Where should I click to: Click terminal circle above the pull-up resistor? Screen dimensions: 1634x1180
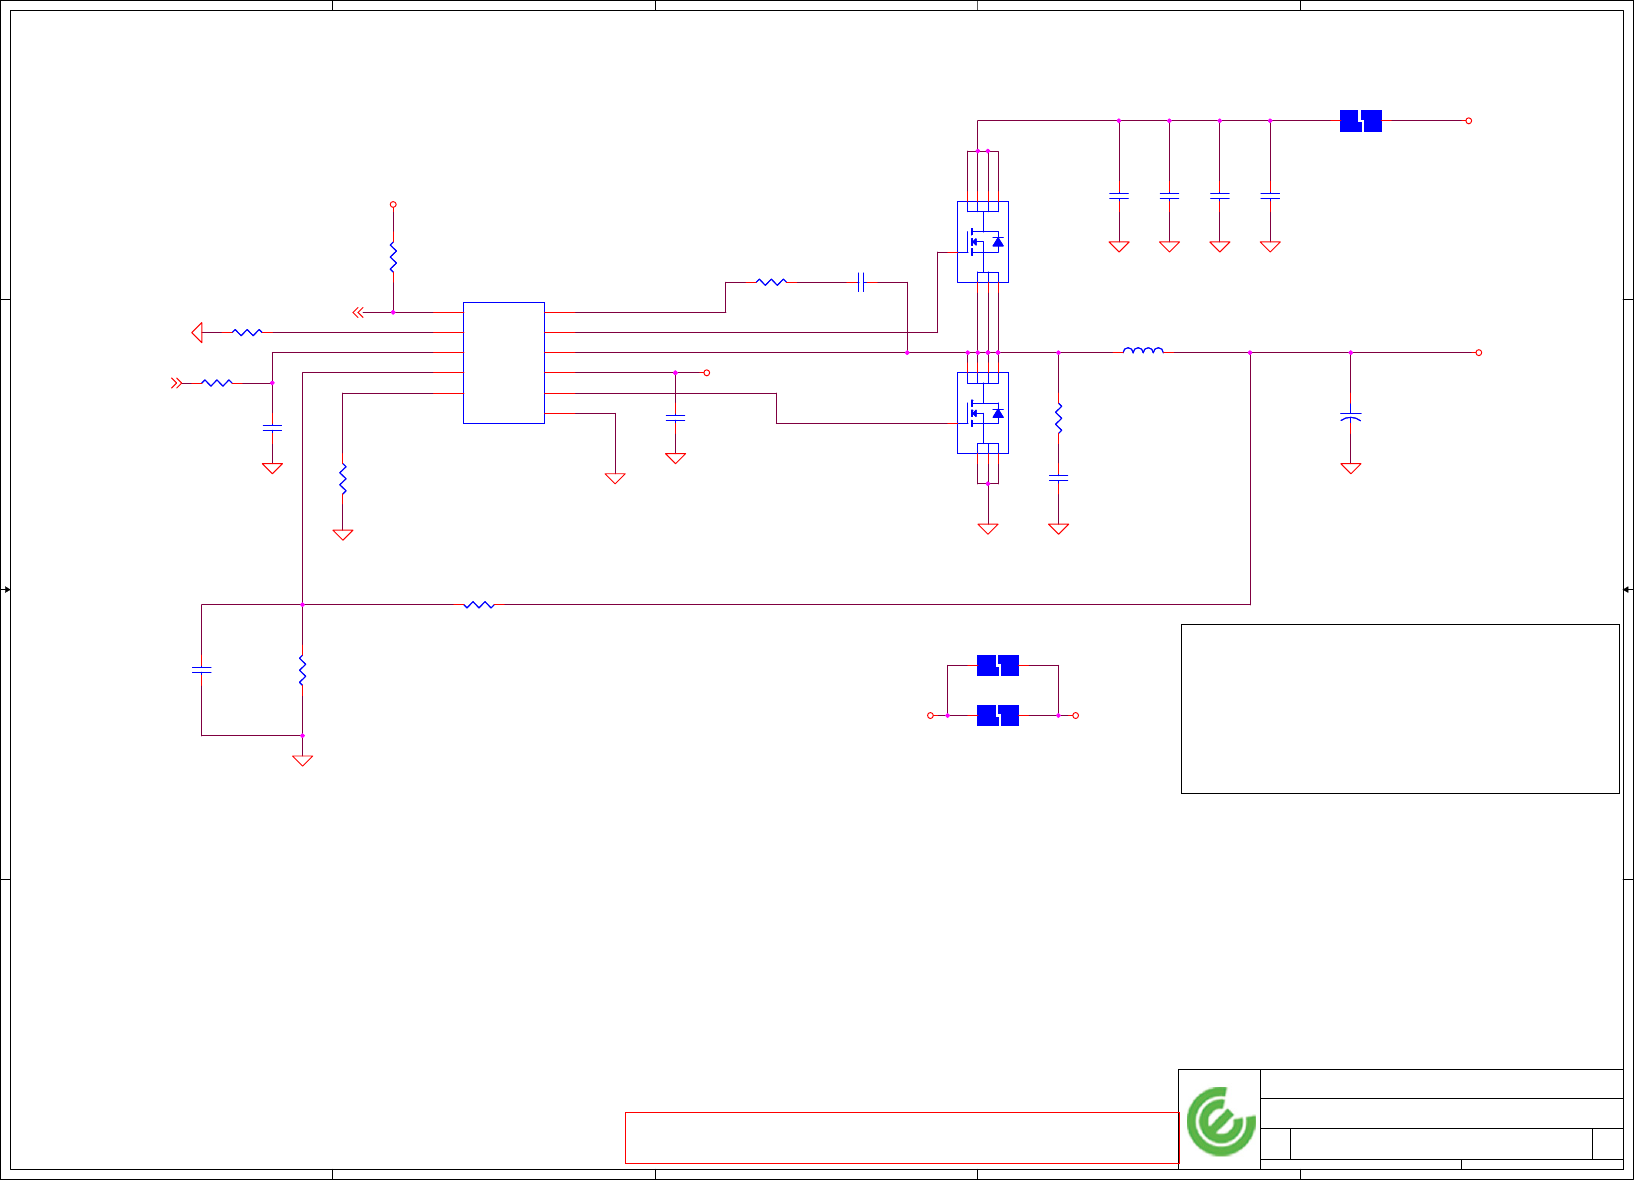coord(393,204)
